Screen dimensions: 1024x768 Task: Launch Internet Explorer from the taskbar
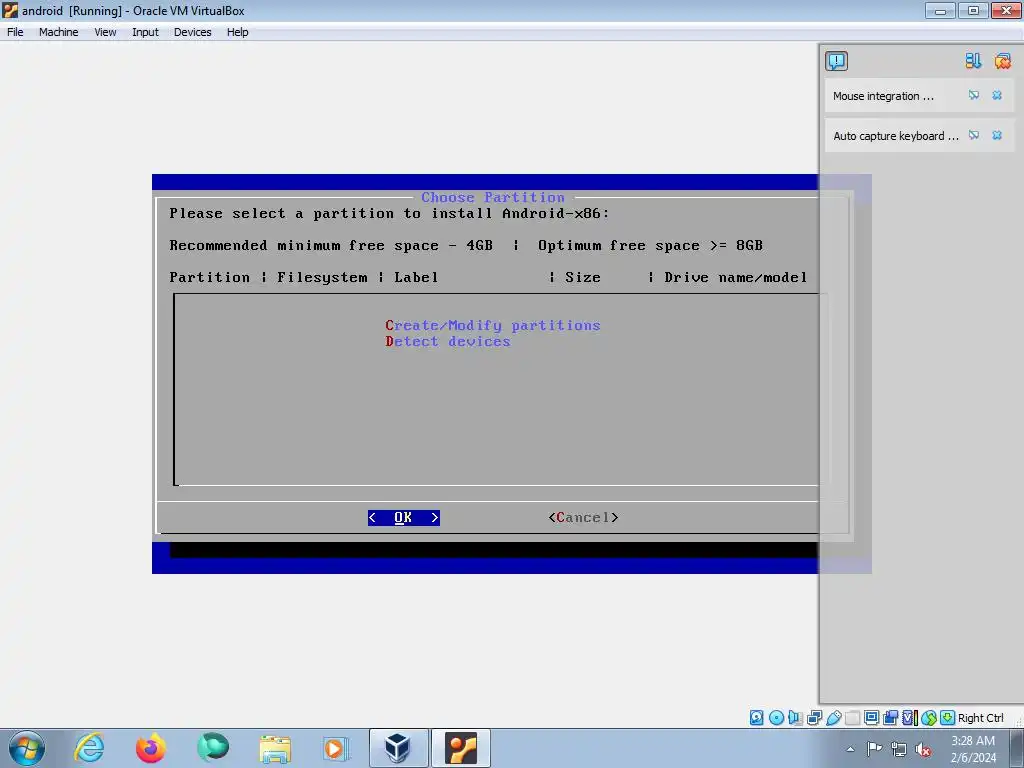click(x=89, y=748)
